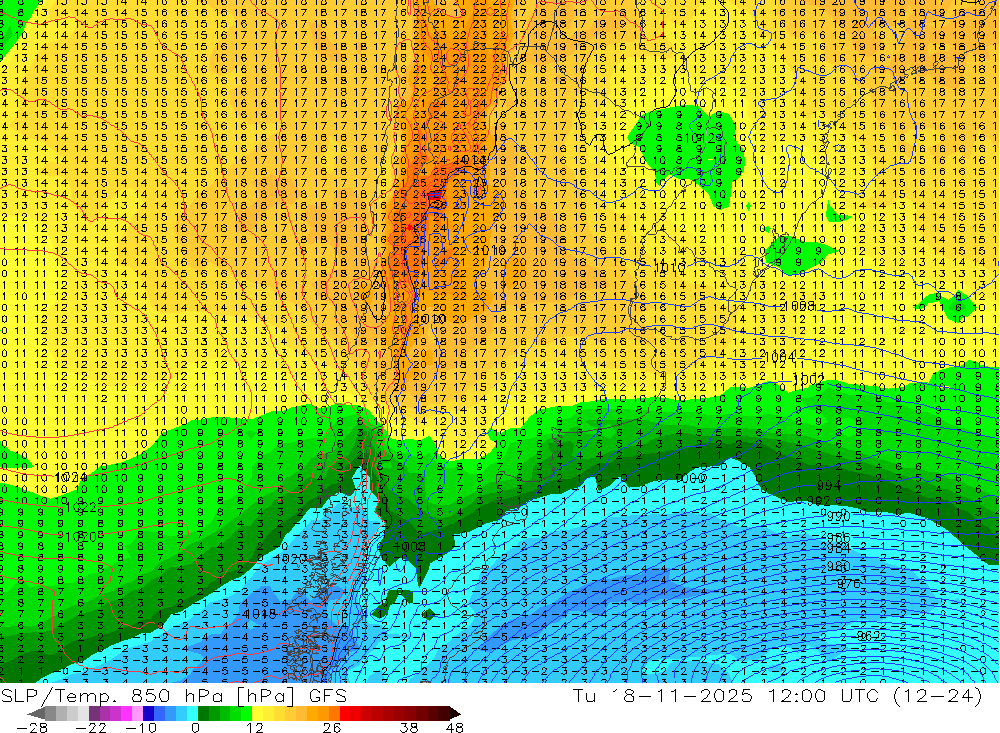Click the 1002 isobar label
This screenshot has height=733, width=1000.
click(x=809, y=380)
